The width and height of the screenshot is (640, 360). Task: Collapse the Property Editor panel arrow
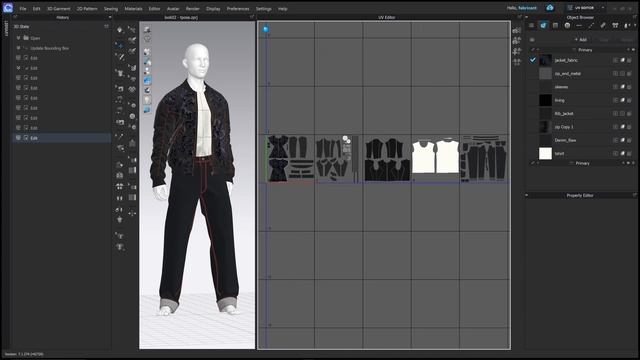coord(527,196)
